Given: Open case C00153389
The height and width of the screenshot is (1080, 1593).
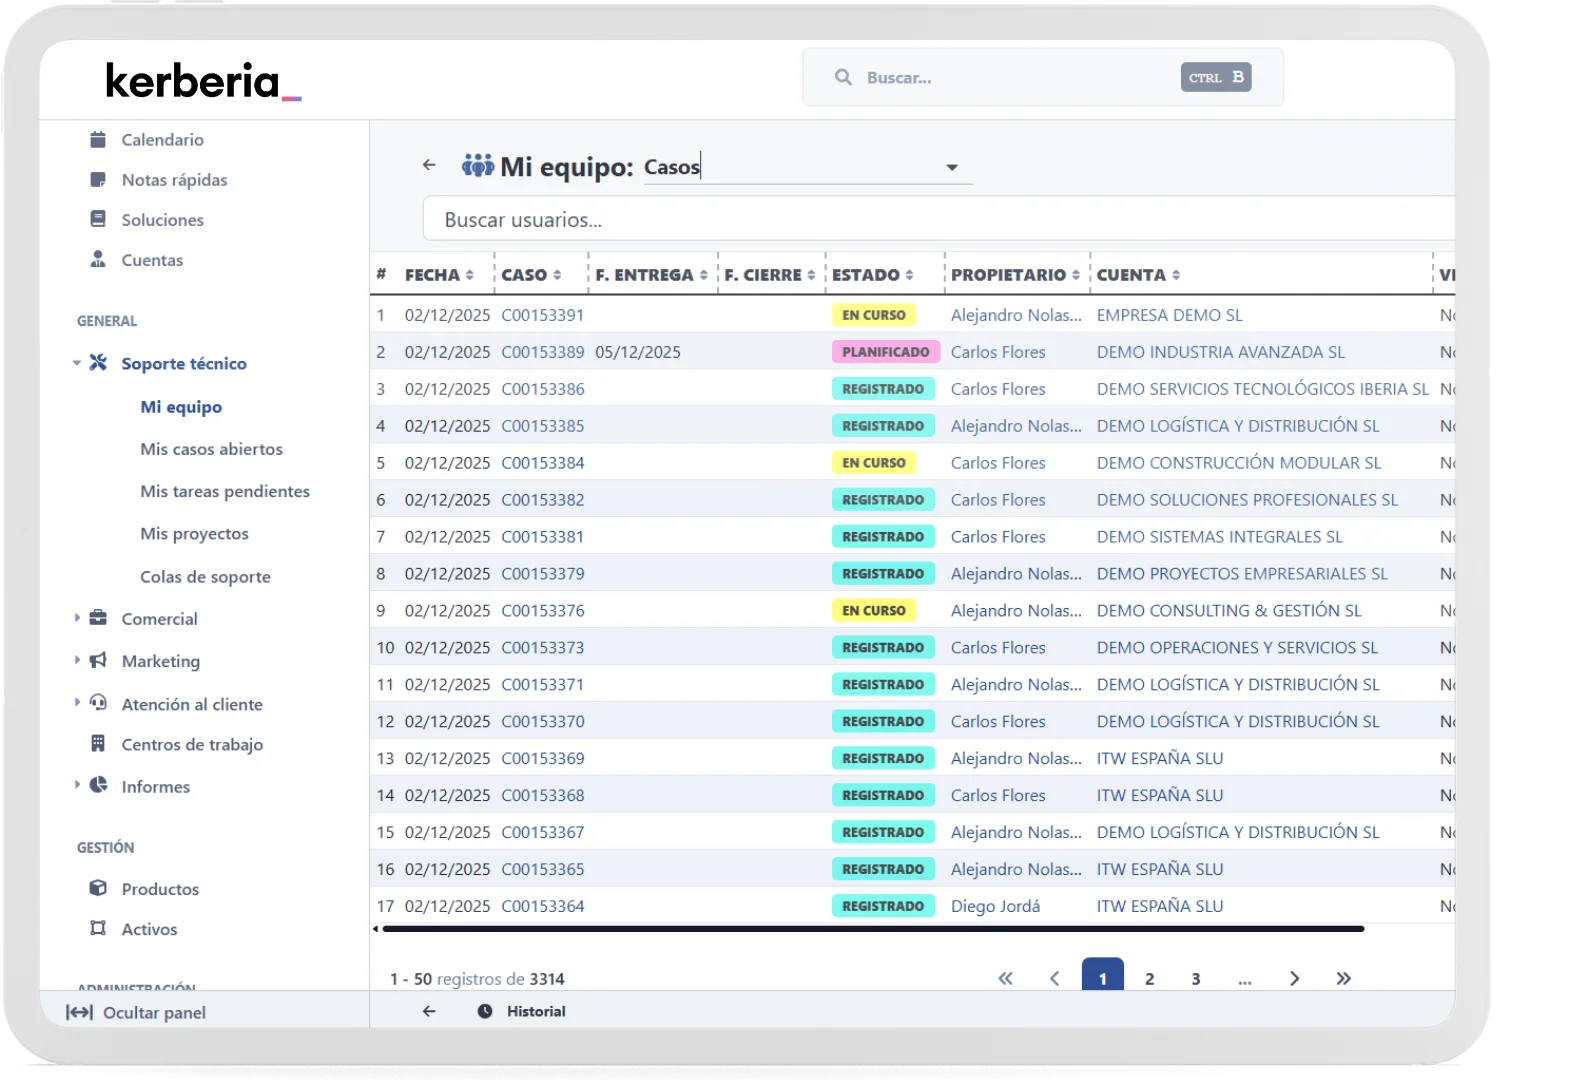Looking at the screenshot, I should click(543, 352).
